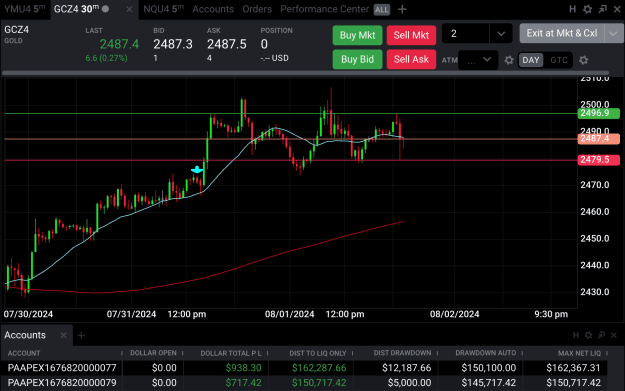Click the Sell Mkt button
This screenshot has height=391, width=625.
coord(411,35)
